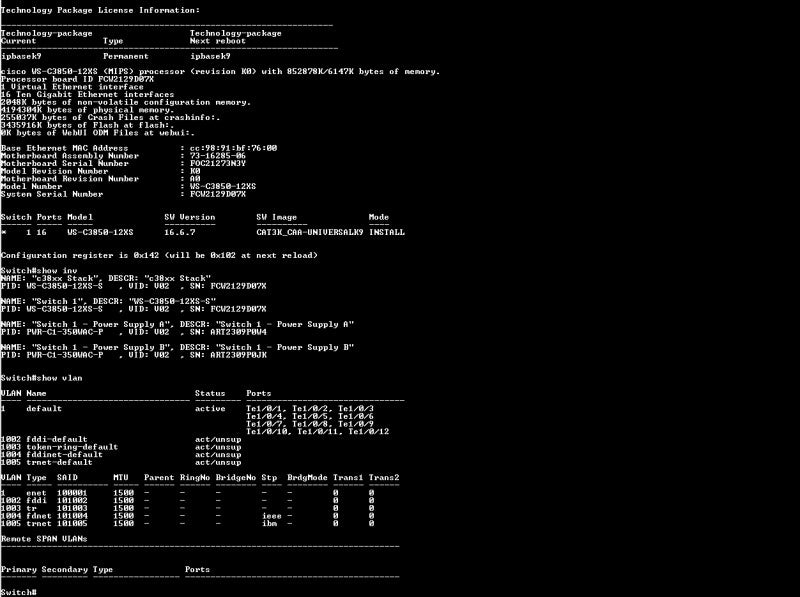Click the 'MTU' column header
The image size is (800, 597).
[120, 477]
